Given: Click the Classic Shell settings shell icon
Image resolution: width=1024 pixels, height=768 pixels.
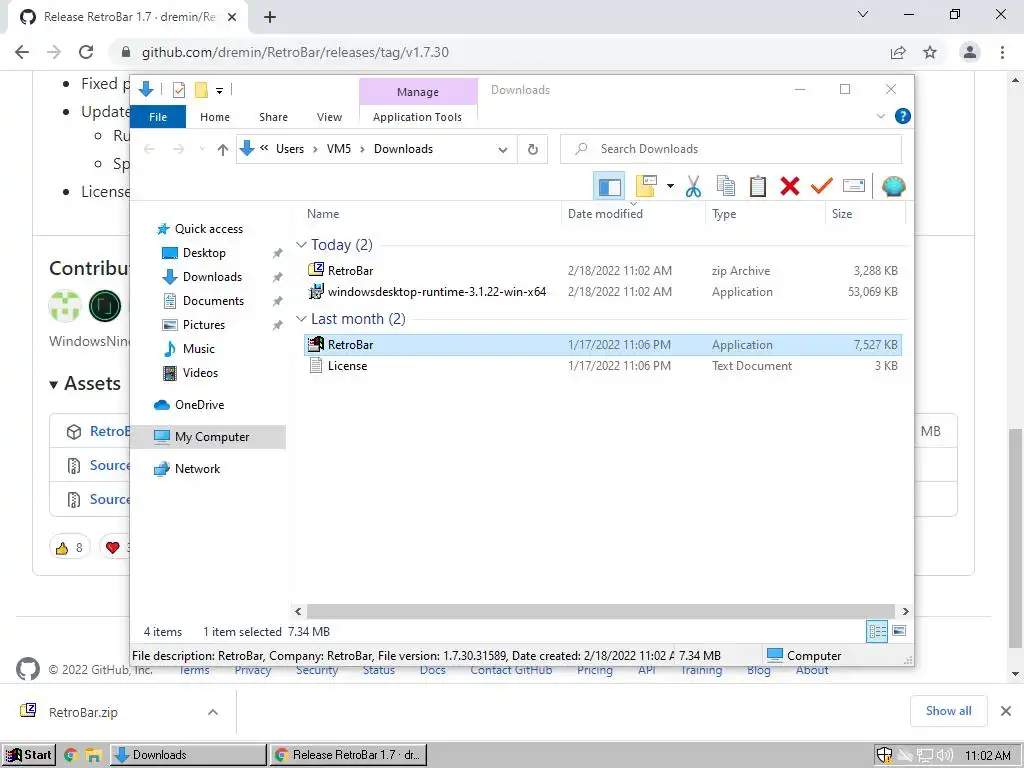Looking at the screenshot, I should (893, 187).
